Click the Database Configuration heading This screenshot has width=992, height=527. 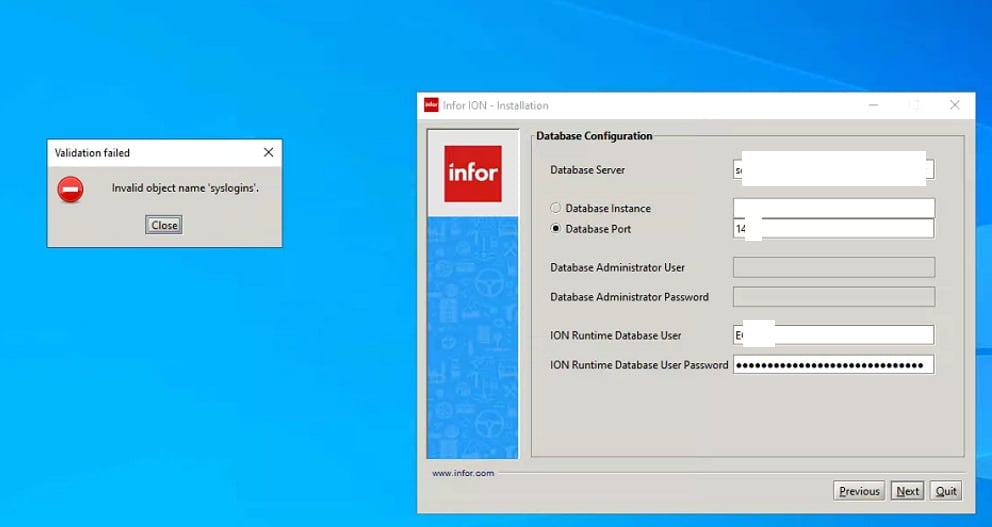coord(594,135)
